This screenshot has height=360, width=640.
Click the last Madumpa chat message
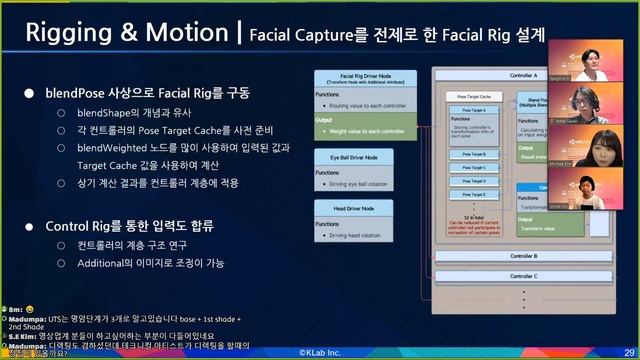(129, 349)
